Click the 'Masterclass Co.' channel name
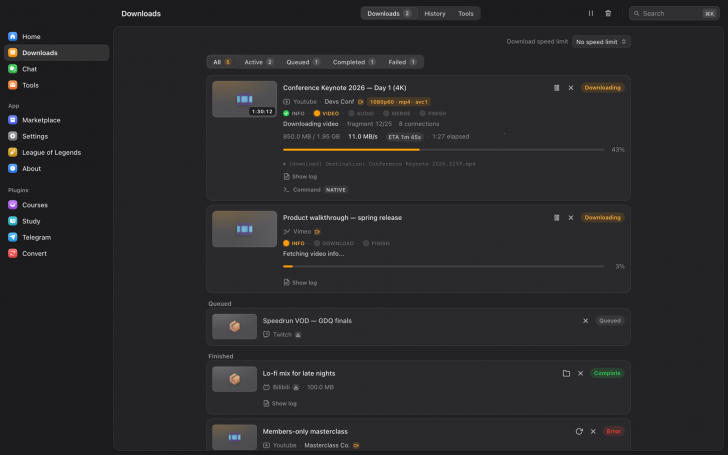The width and height of the screenshot is (728, 455). (327, 446)
